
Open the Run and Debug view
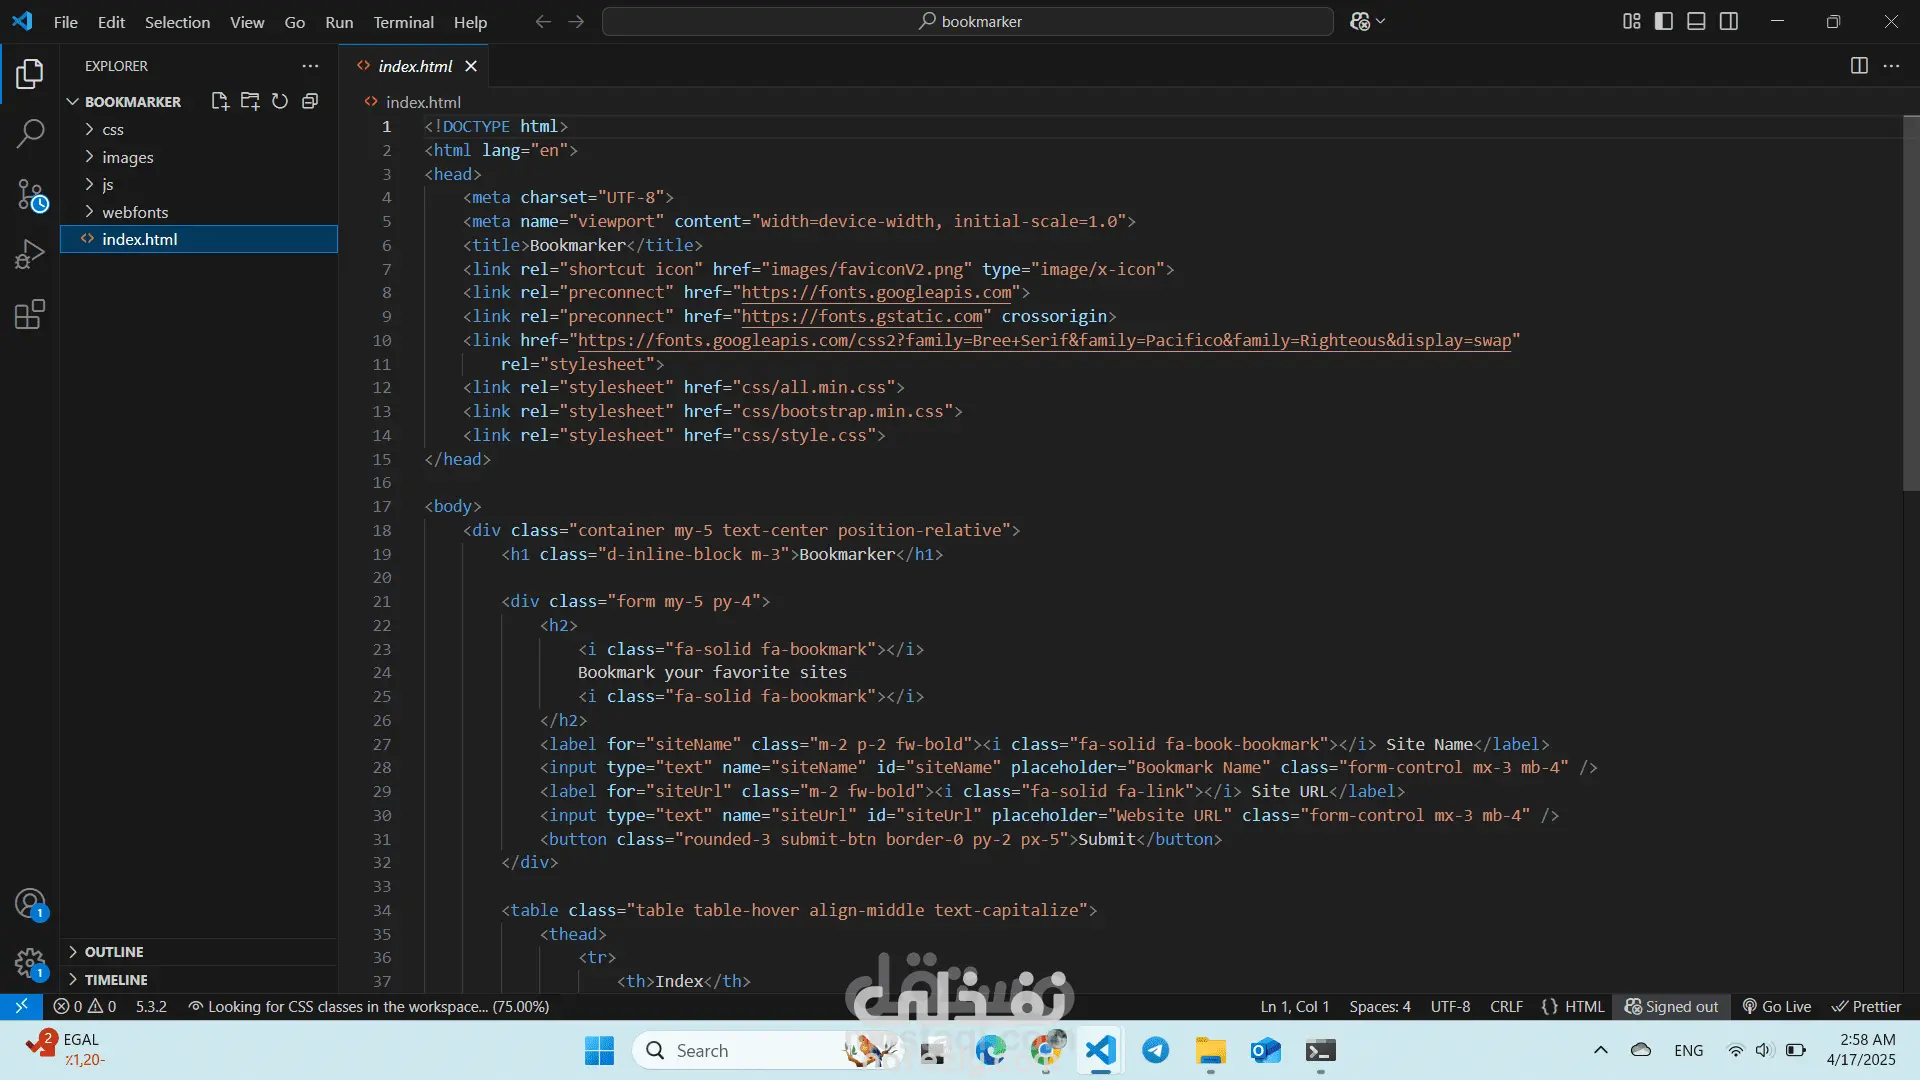tap(30, 254)
